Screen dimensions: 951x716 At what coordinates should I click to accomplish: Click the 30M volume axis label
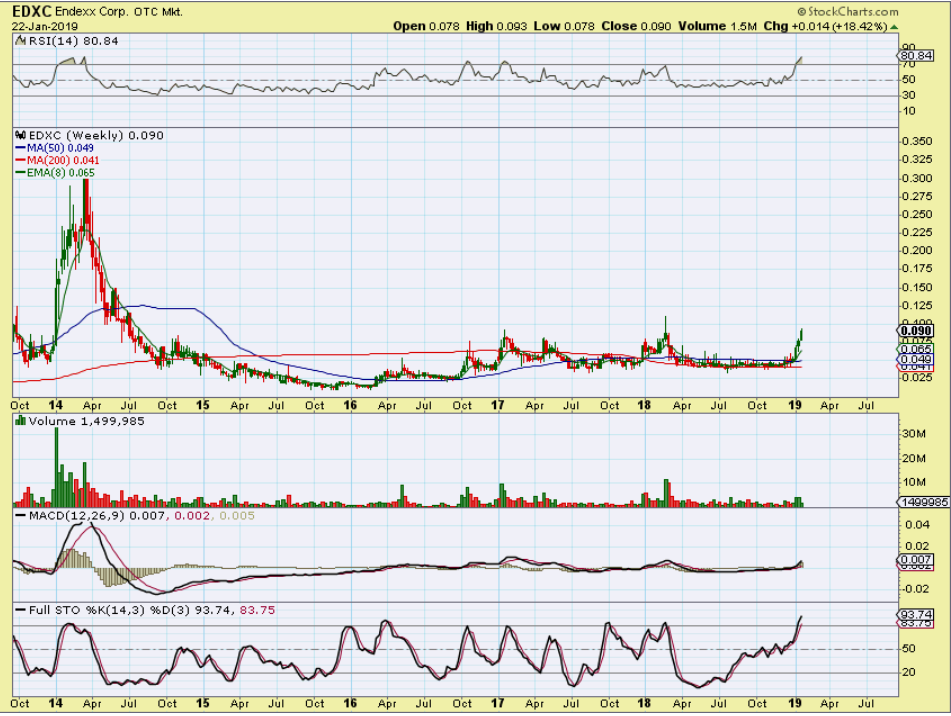pyautogui.click(x=913, y=433)
